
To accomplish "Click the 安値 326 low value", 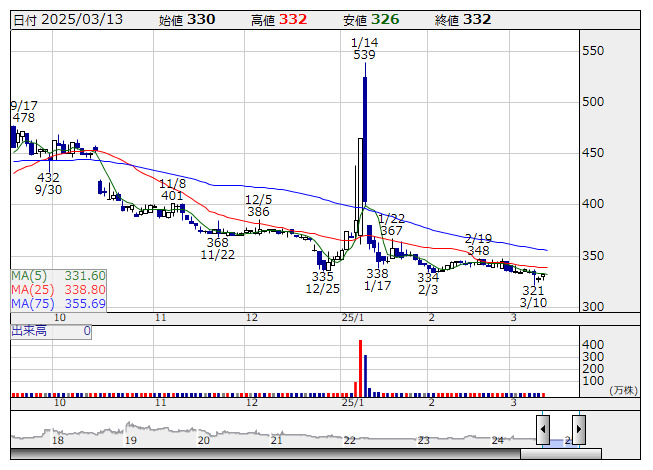I will 371,20.
